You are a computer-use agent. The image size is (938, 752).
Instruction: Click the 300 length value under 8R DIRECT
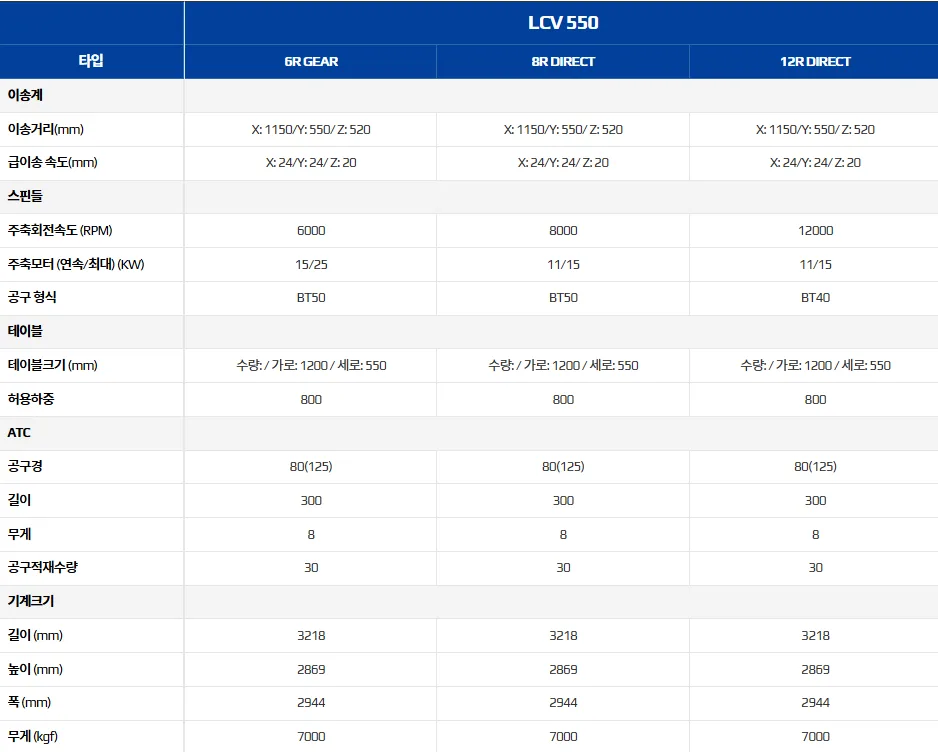tap(563, 500)
